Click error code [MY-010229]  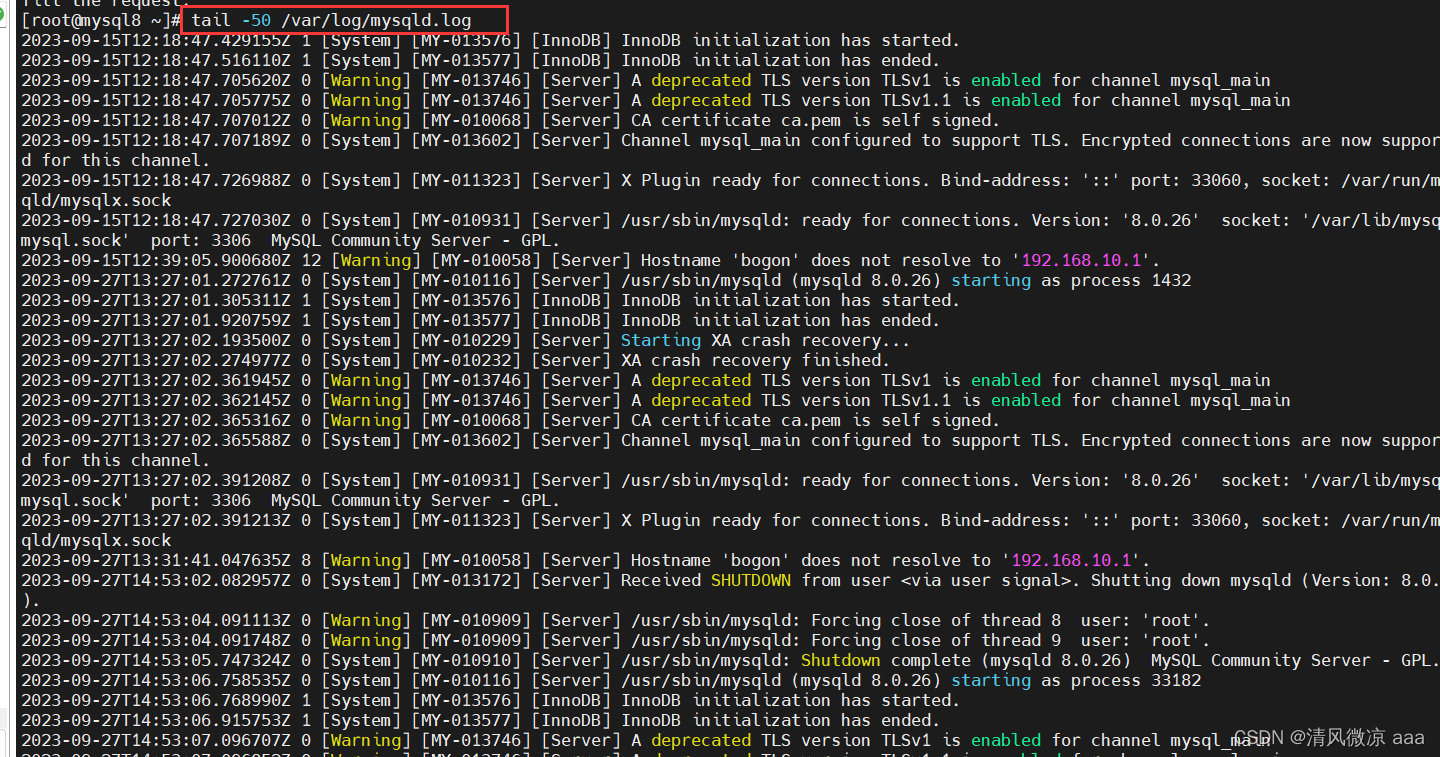[466, 340]
